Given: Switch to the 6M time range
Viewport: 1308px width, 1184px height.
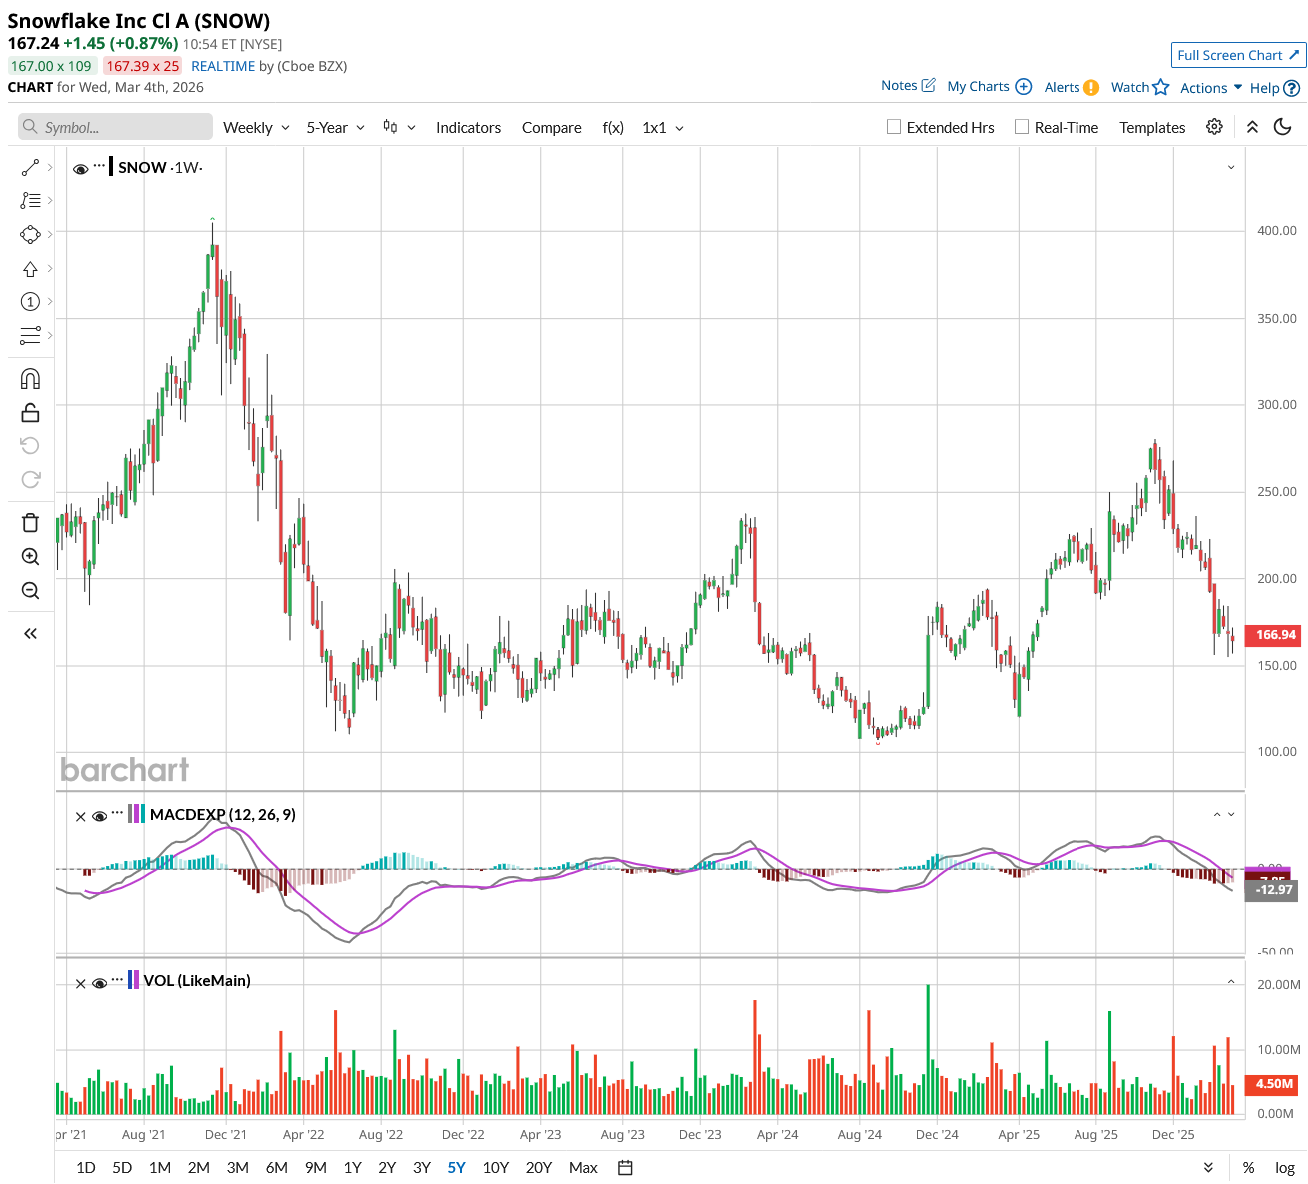Looking at the screenshot, I should [277, 1168].
